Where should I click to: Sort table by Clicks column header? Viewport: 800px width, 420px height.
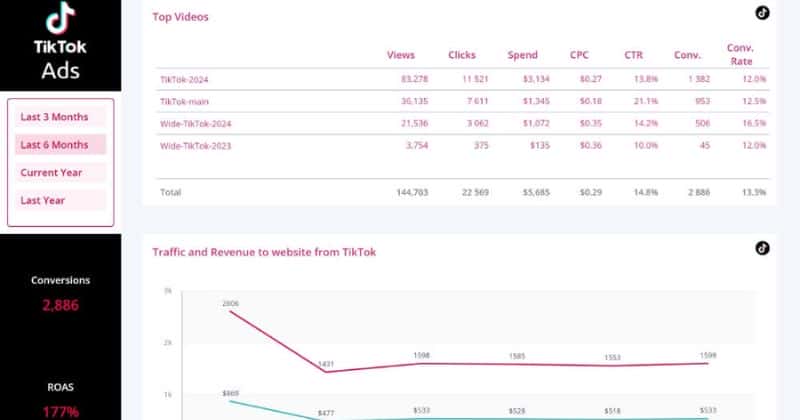(462, 55)
